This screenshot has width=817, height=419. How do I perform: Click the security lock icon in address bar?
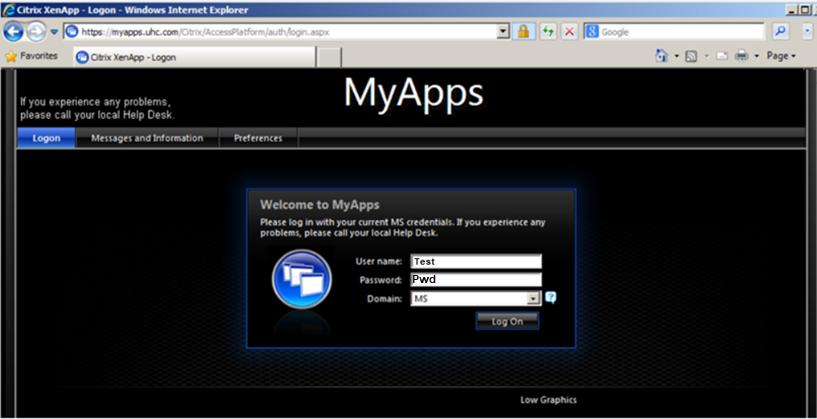(522, 32)
